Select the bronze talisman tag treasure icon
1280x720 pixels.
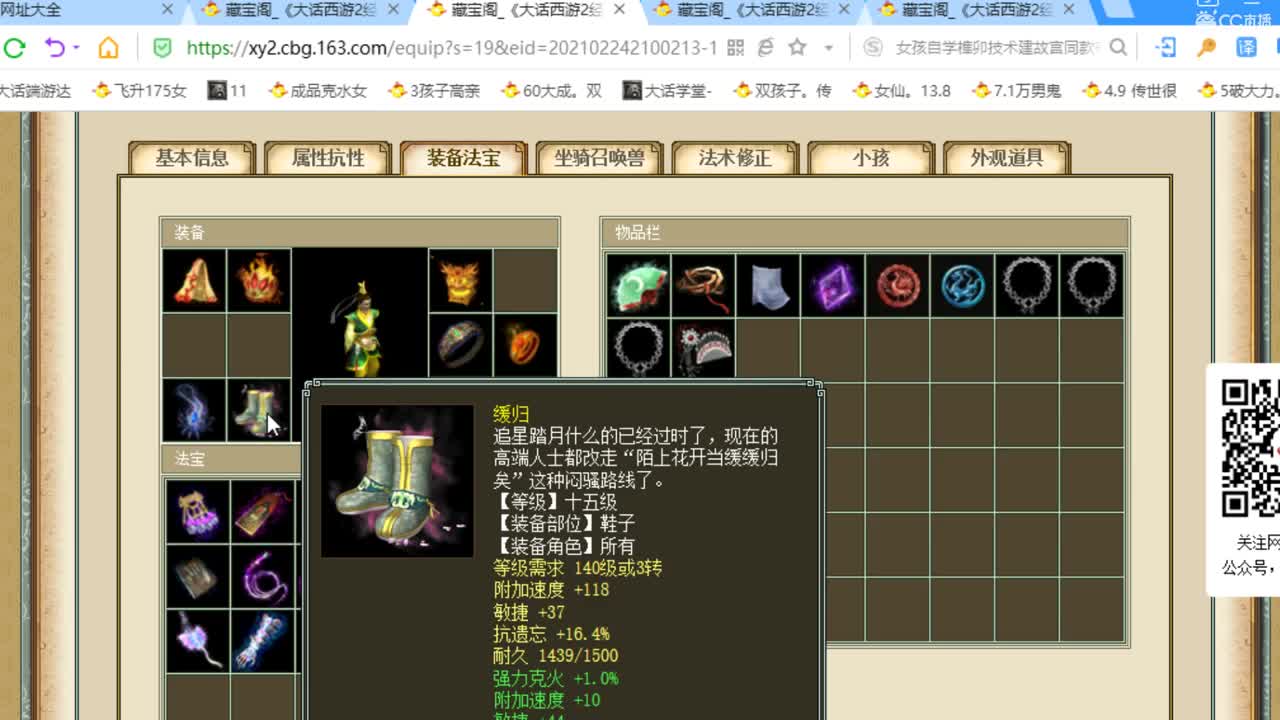point(262,511)
